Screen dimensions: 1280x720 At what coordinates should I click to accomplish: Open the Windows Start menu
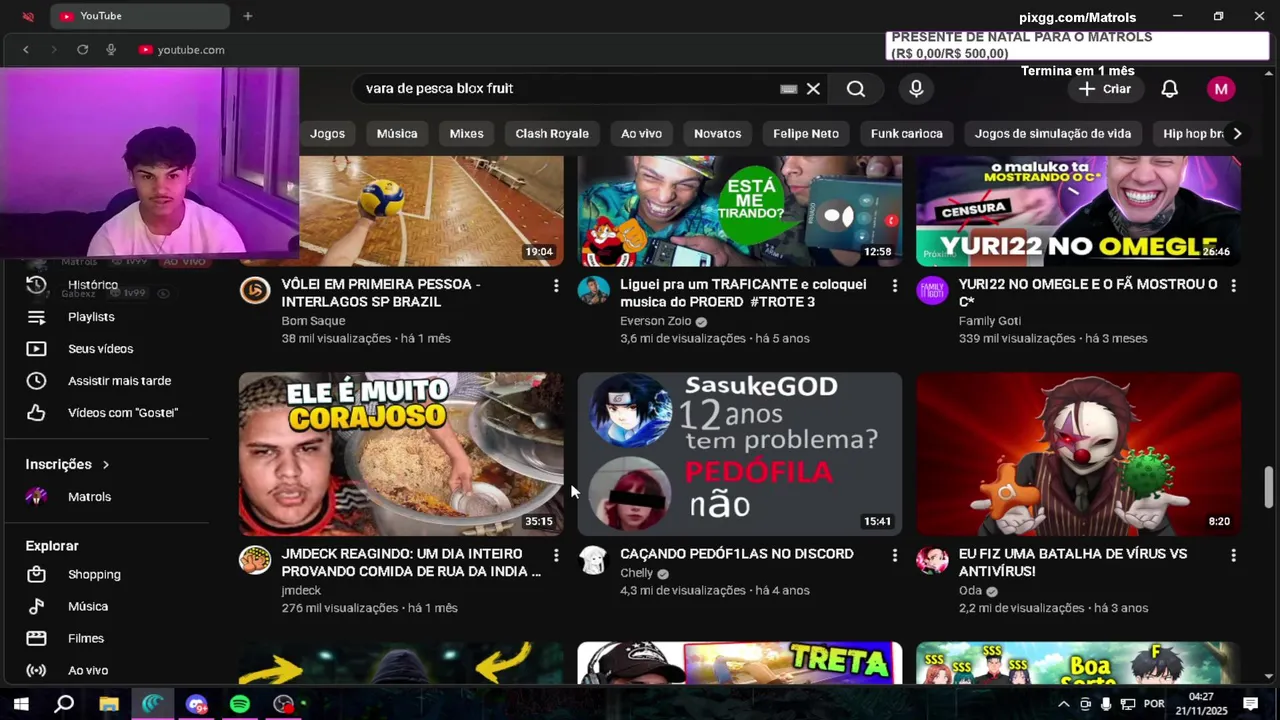click(20, 704)
